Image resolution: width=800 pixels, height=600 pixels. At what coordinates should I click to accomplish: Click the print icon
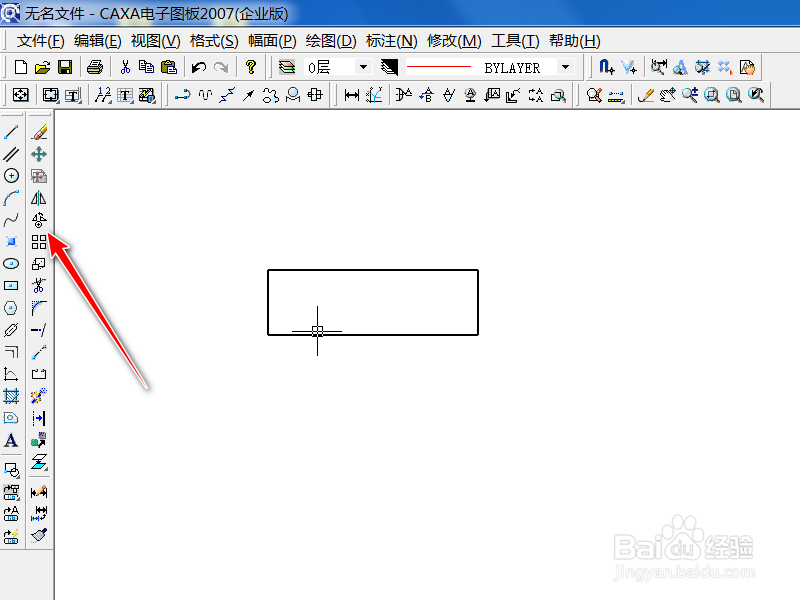pos(95,67)
